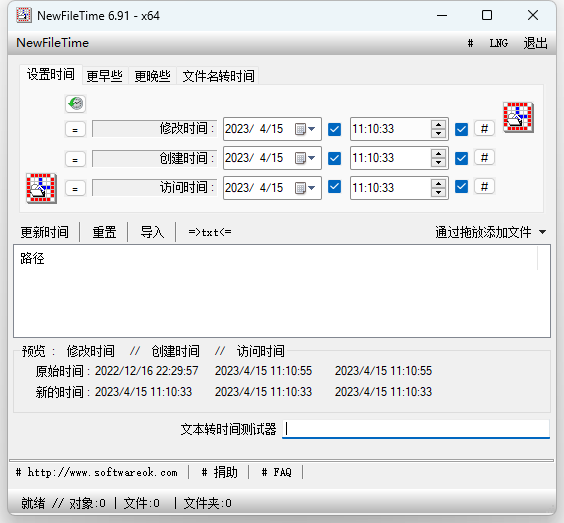The image size is (564, 523).
Task: Maximize the NewFileTime window
Action: click(x=487, y=15)
